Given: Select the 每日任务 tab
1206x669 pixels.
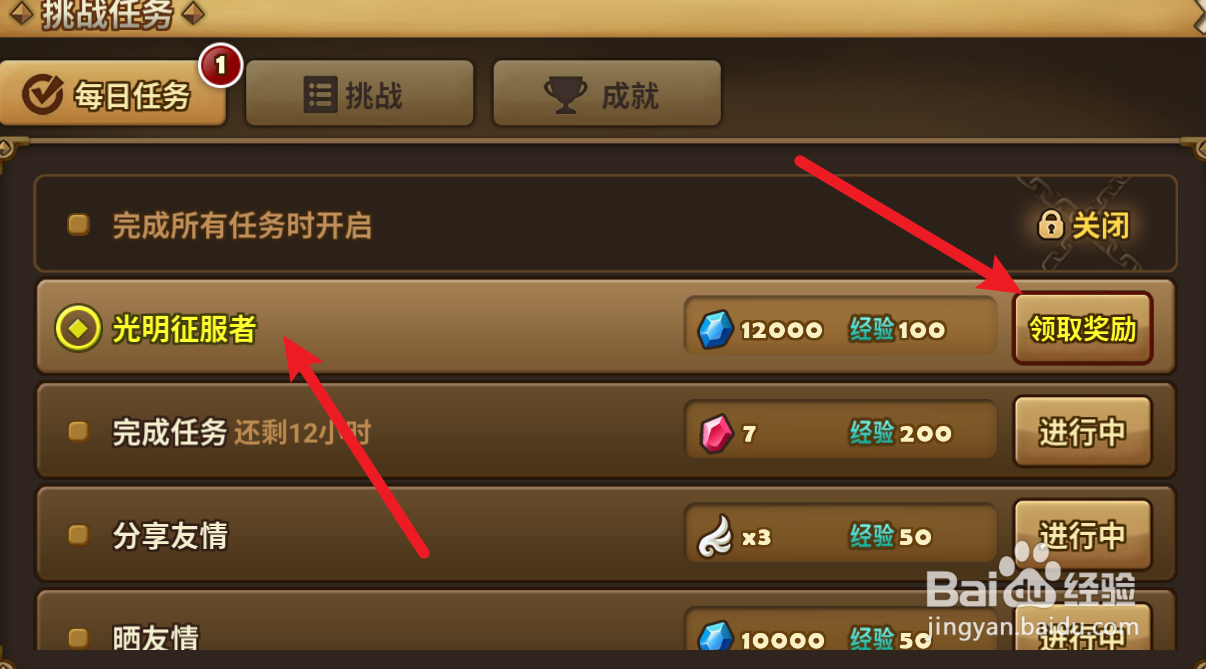Looking at the screenshot, I should coord(113,94).
